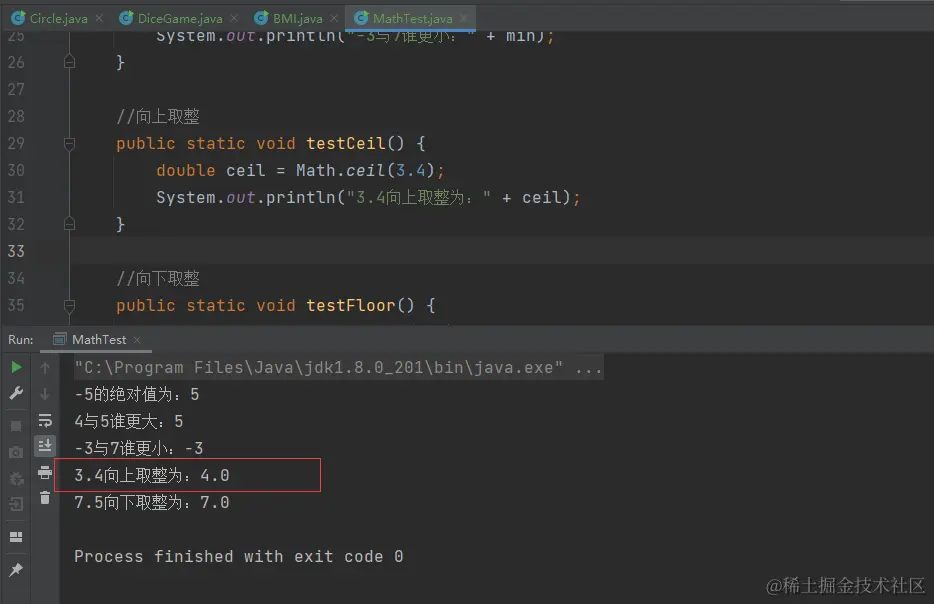Click console line -3与7谁更小: -3
The height and width of the screenshot is (604, 934).
tap(139, 448)
